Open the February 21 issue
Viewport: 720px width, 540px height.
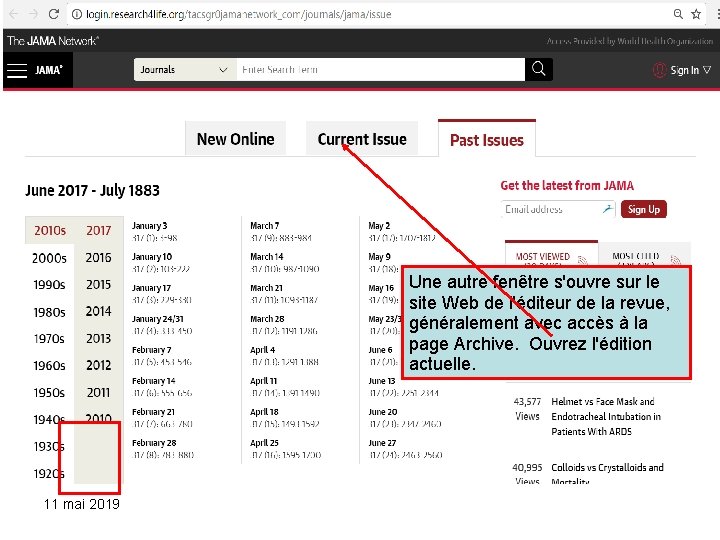[153, 412]
